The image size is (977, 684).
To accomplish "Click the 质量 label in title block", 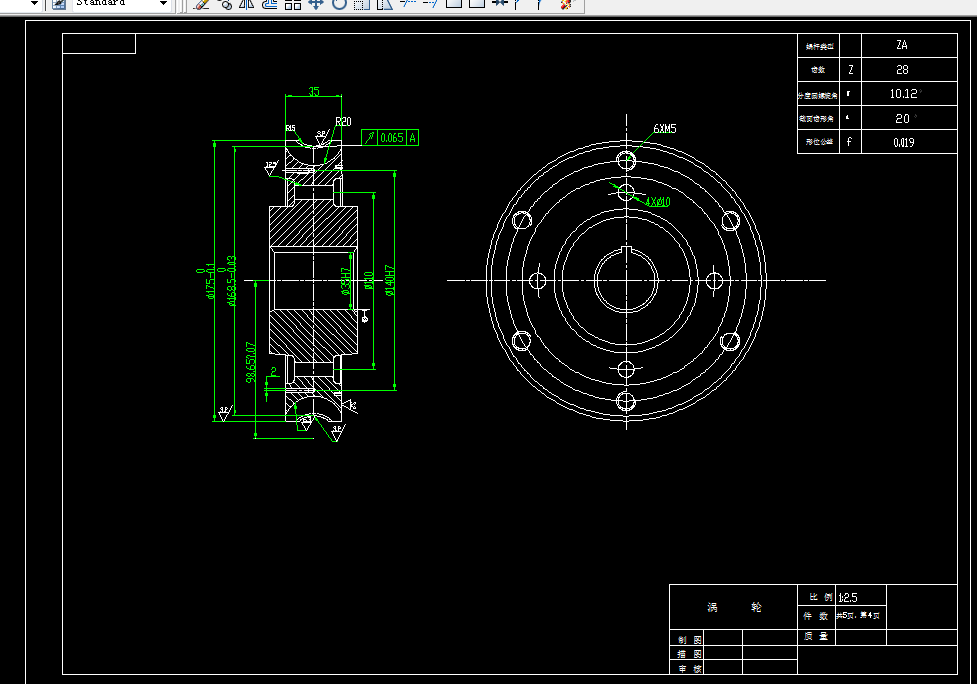I will pyautogui.click(x=816, y=636).
